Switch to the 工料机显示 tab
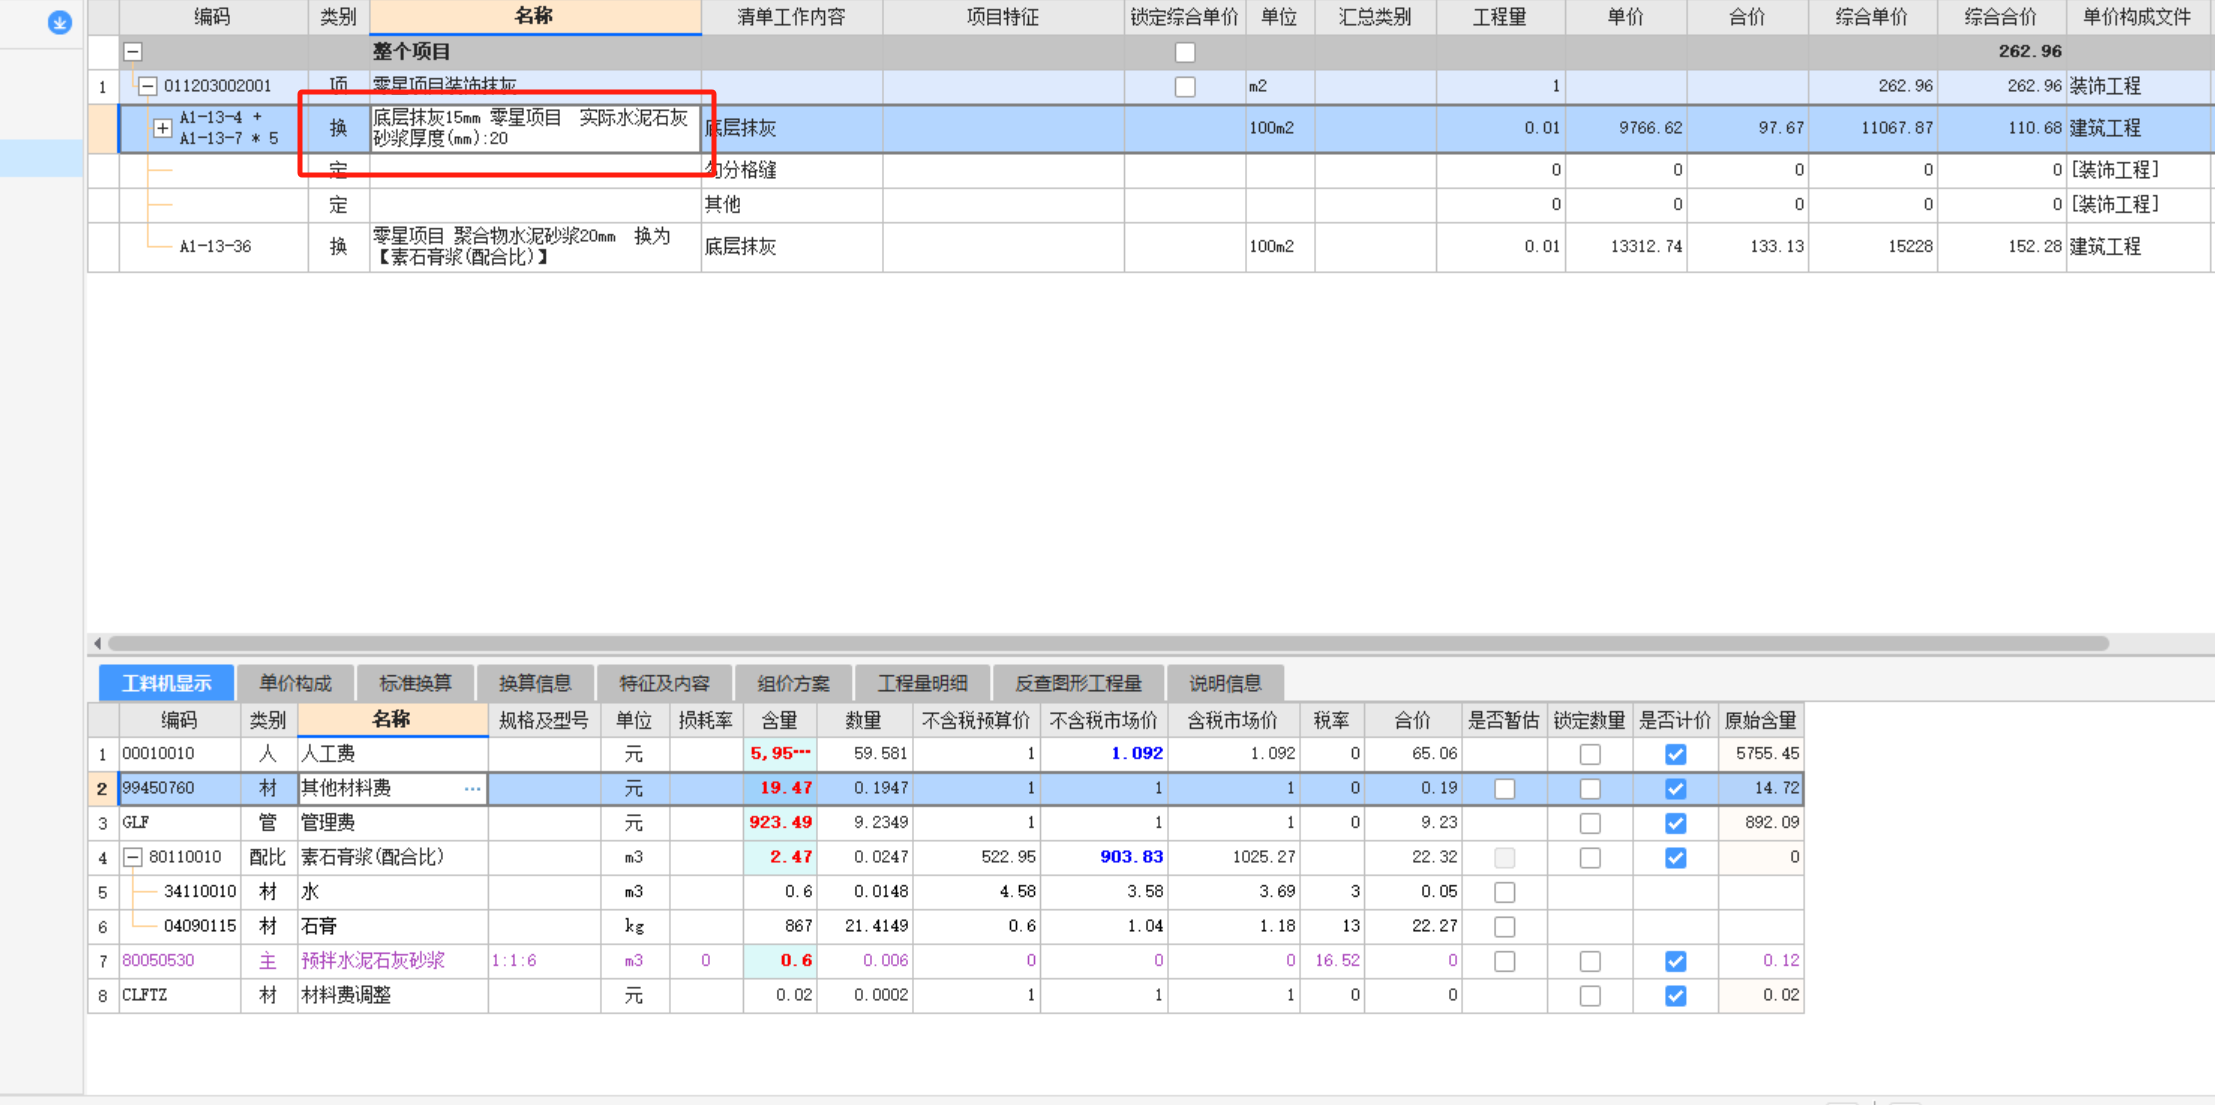Image resolution: width=2215 pixels, height=1105 pixels. pyautogui.click(x=166, y=683)
